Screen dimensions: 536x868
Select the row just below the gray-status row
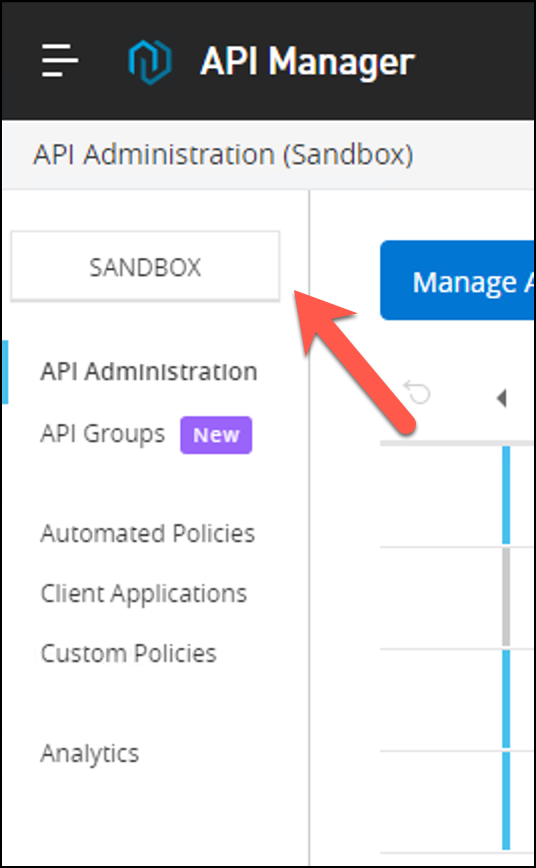[457, 699]
